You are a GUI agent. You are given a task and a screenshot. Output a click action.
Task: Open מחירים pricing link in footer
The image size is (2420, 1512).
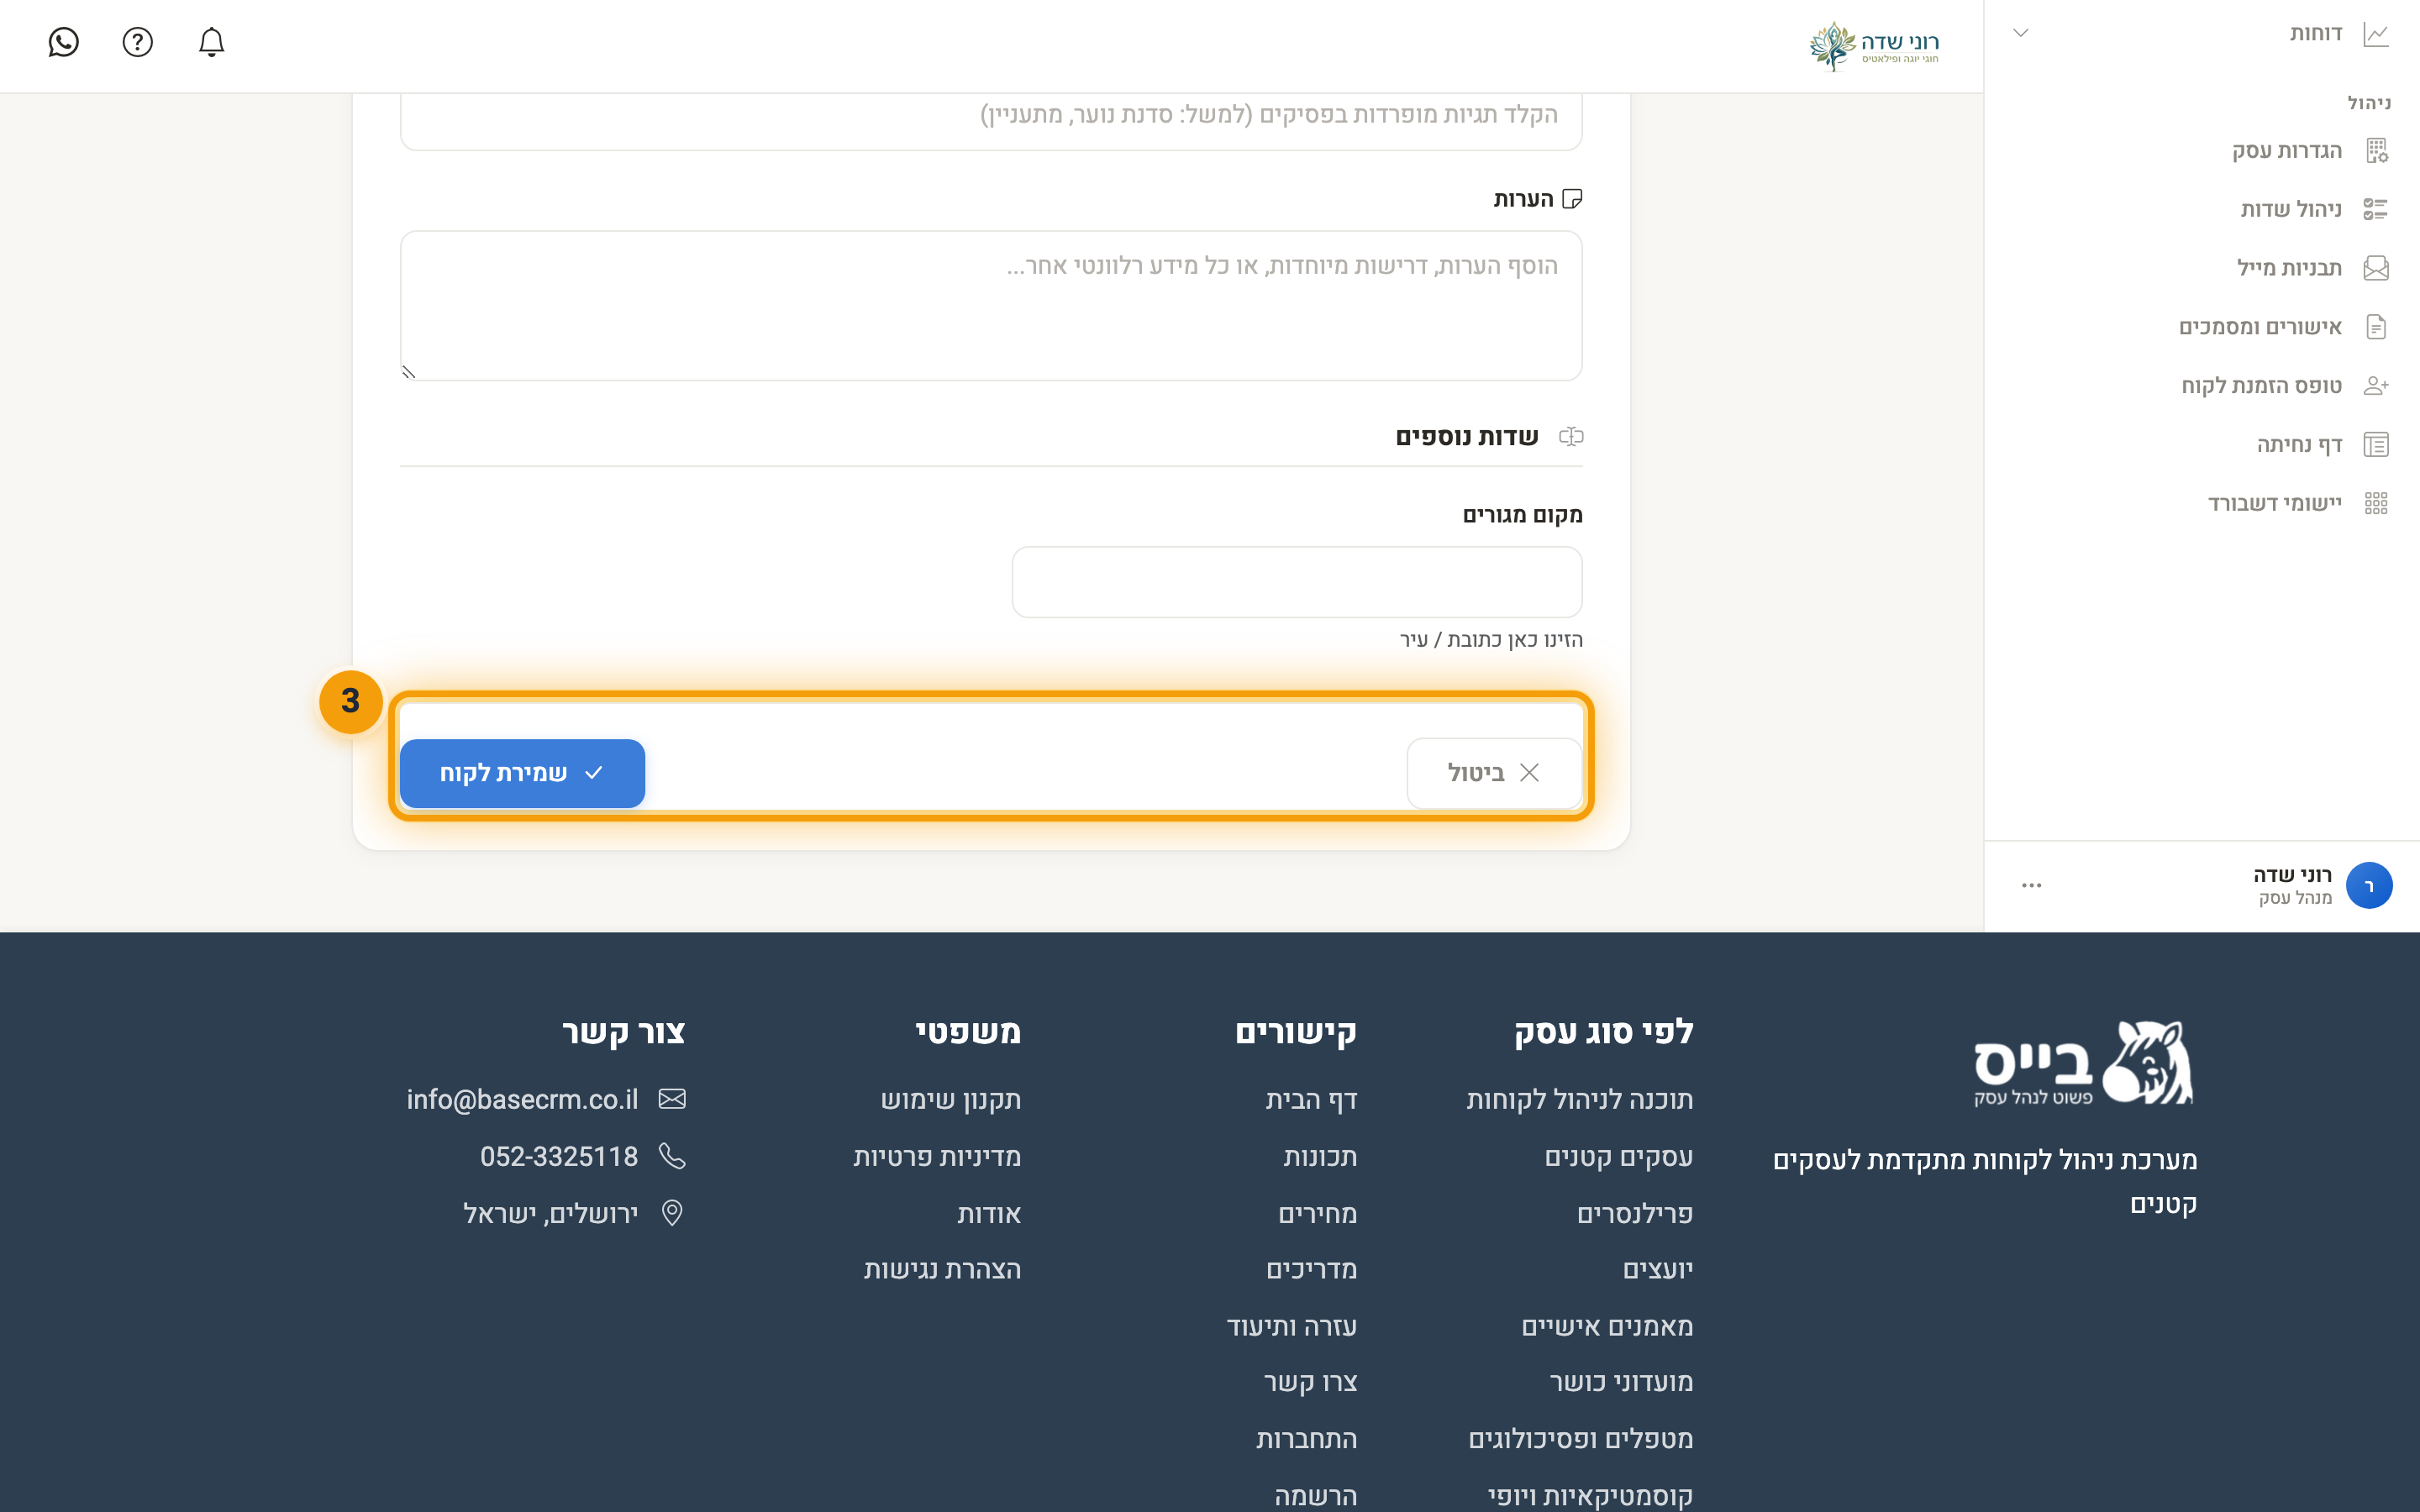[1317, 1214]
